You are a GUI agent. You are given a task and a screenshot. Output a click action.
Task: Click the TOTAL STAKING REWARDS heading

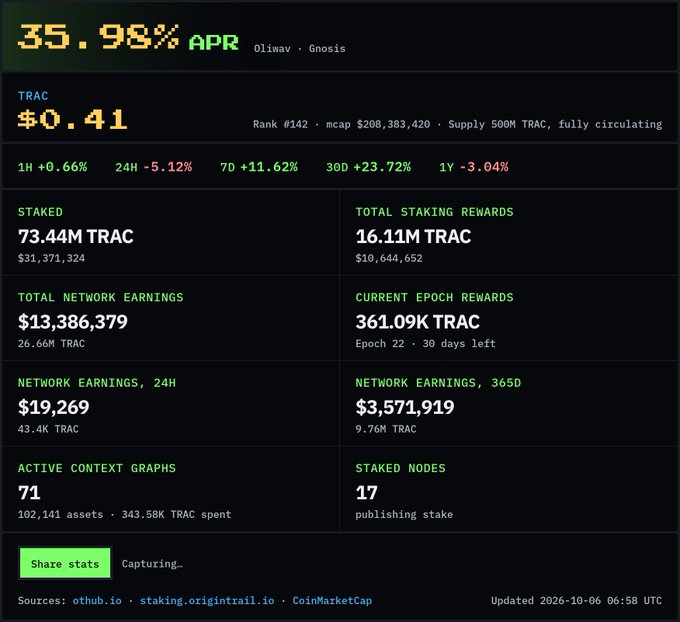coord(434,212)
